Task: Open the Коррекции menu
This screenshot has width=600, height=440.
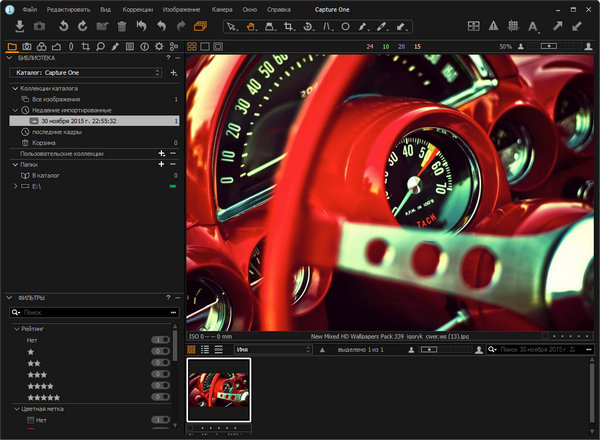Action: (137, 8)
